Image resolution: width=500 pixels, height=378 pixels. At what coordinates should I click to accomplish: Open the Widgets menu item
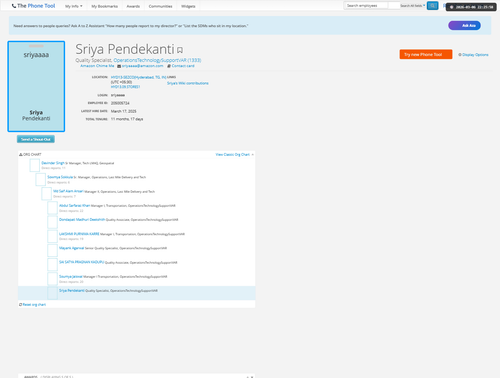188,6
